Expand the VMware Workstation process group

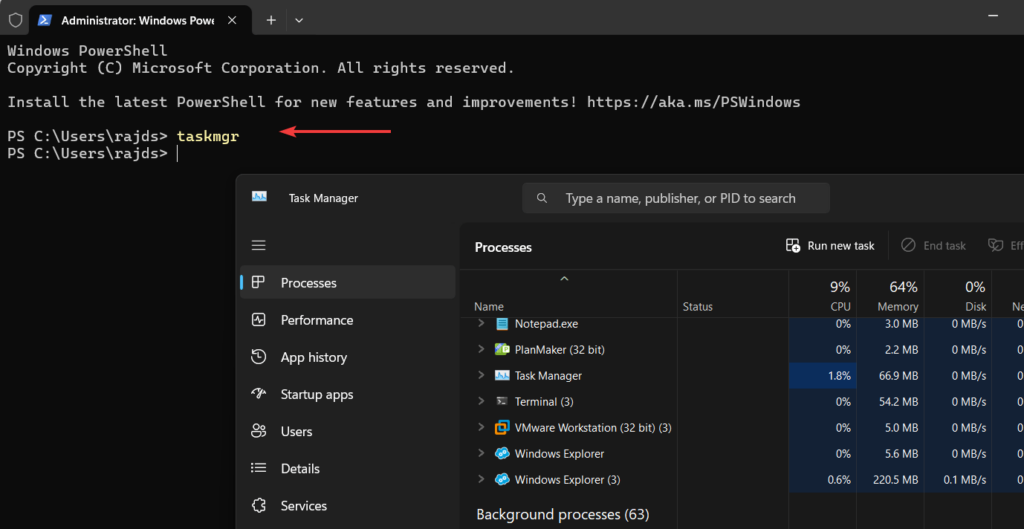click(x=481, y=428)
